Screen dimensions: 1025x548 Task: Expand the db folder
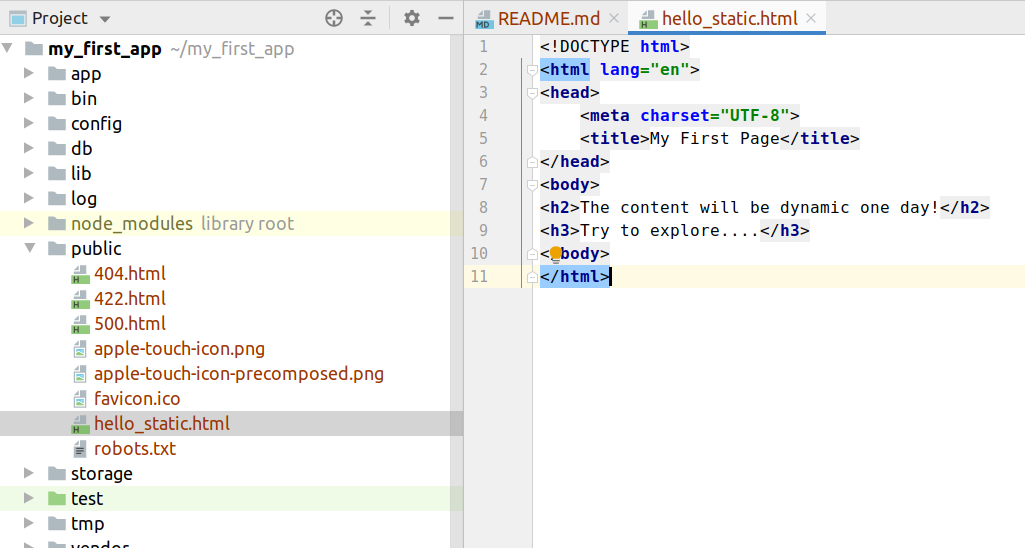[x=29, y=148]
